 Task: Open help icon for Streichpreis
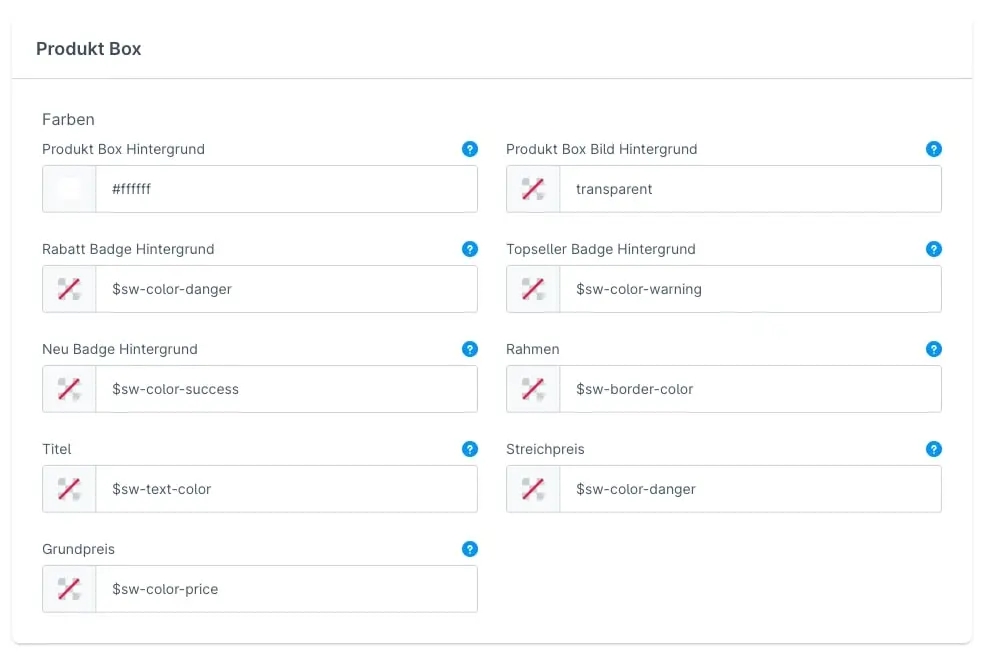[934, 449]
